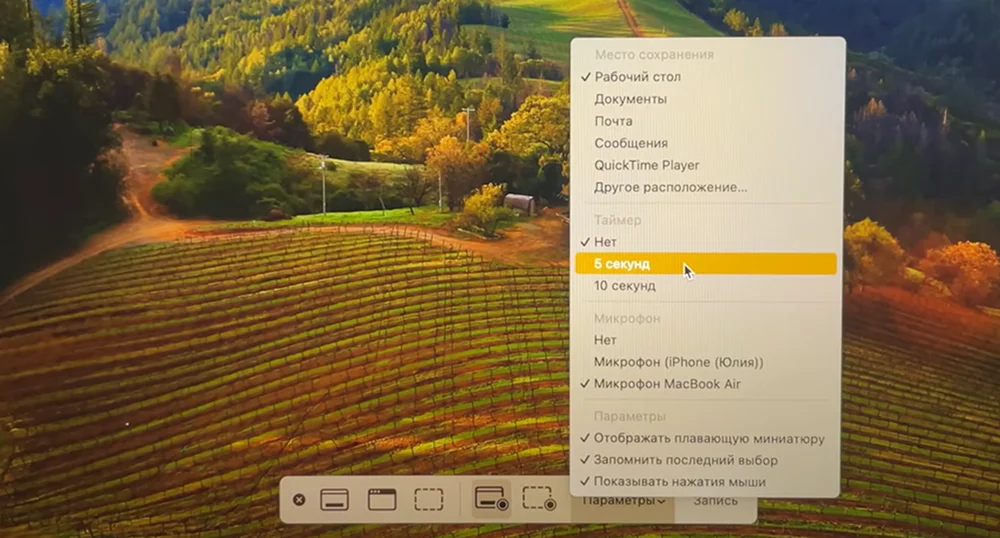Viewport: 1000px width, 538px height.
Task: Set the timer to 5 секунд
Action: [706, 264]
